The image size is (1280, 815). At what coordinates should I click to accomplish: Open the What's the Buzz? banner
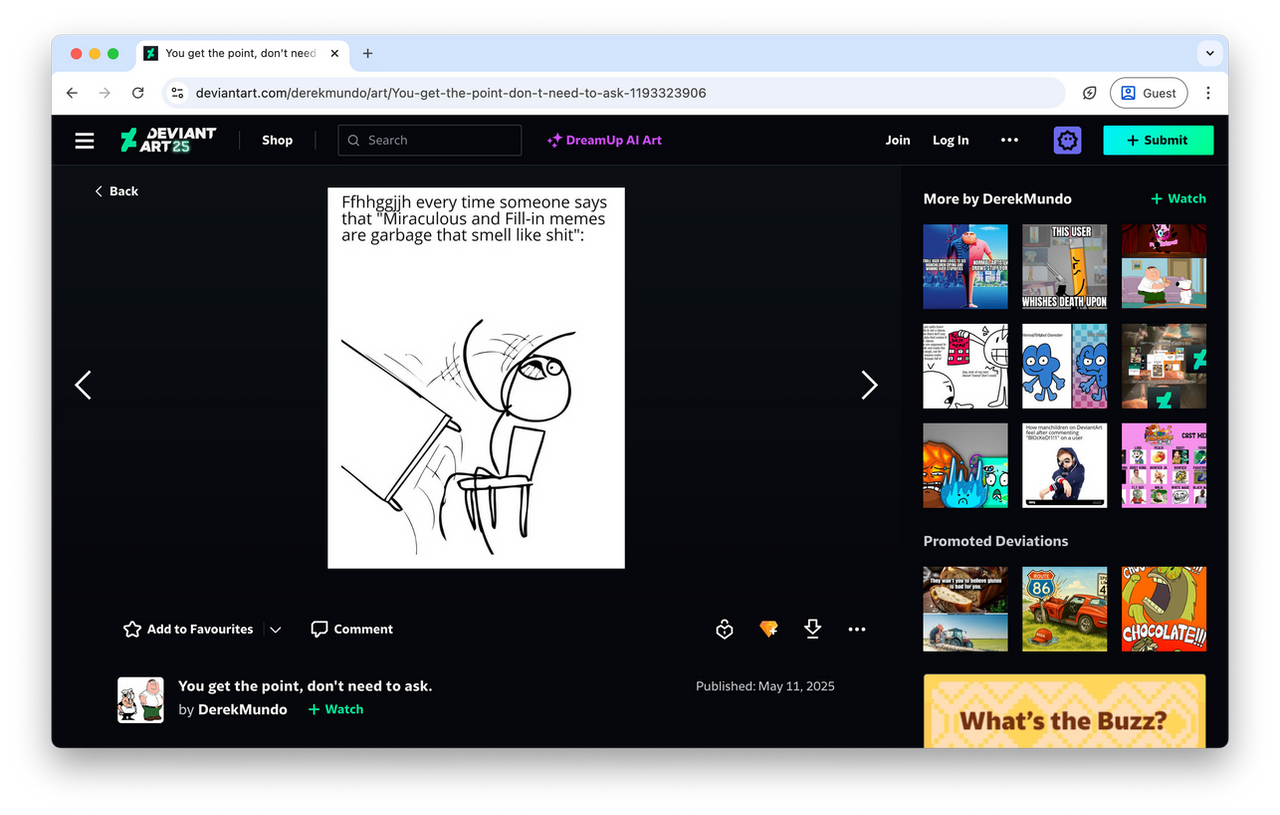pos(1064,711)
